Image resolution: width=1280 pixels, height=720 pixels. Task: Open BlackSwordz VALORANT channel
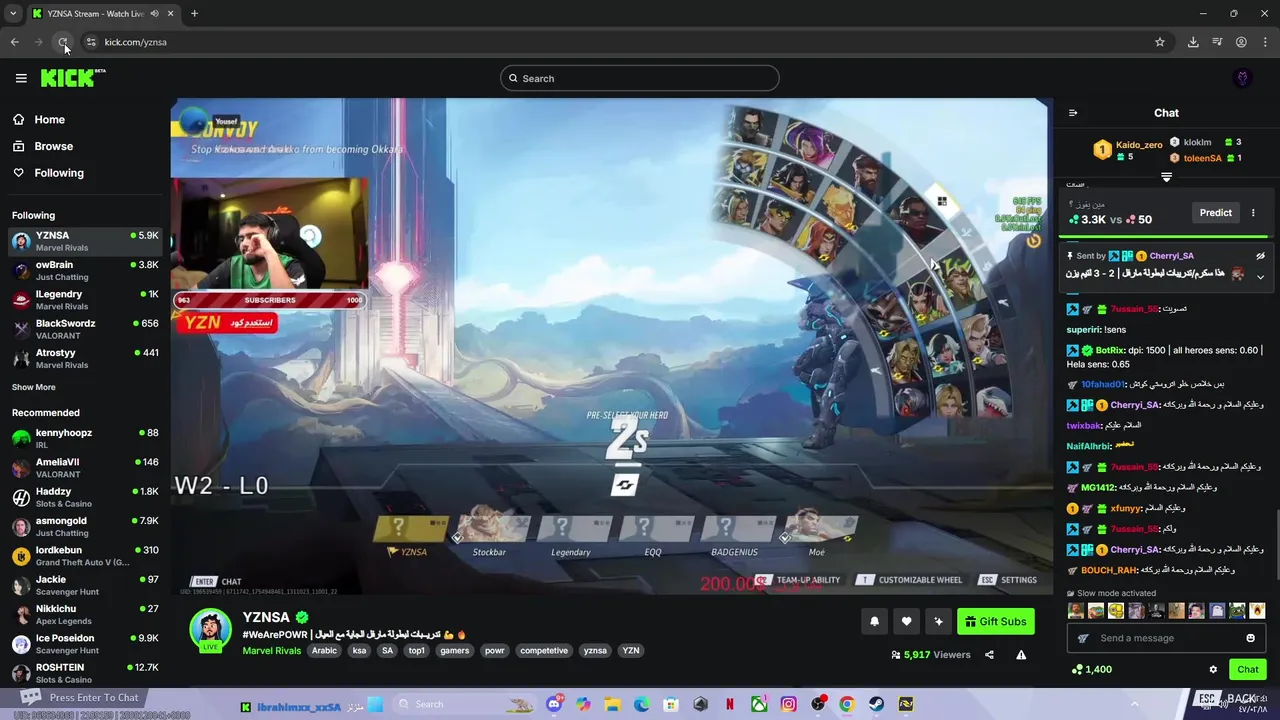(84, 329)
